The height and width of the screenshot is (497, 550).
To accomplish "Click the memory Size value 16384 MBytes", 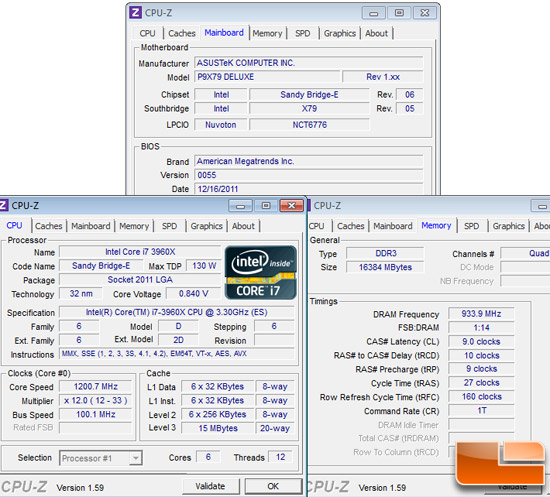I will tap(385, 267).
